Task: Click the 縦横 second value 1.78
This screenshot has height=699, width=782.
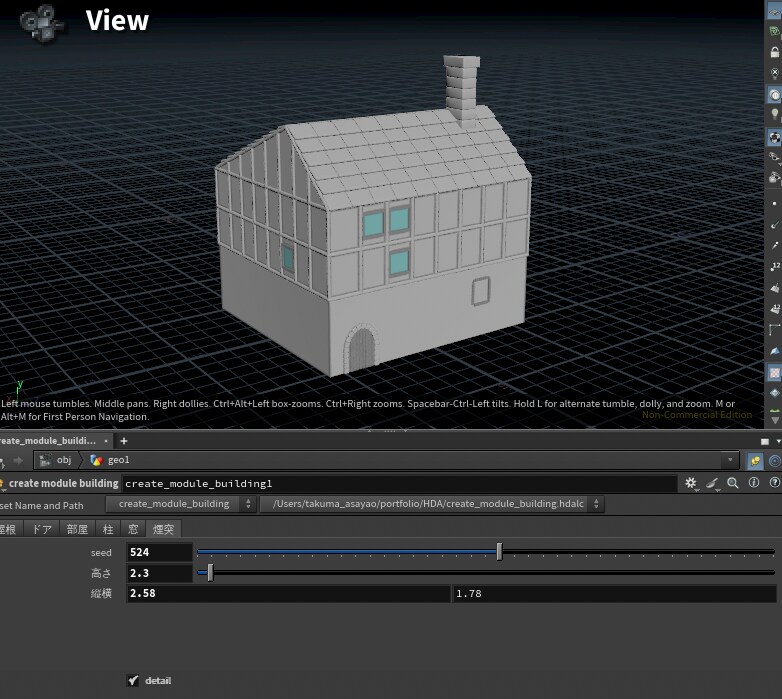Action: click(x=614, y=593)
